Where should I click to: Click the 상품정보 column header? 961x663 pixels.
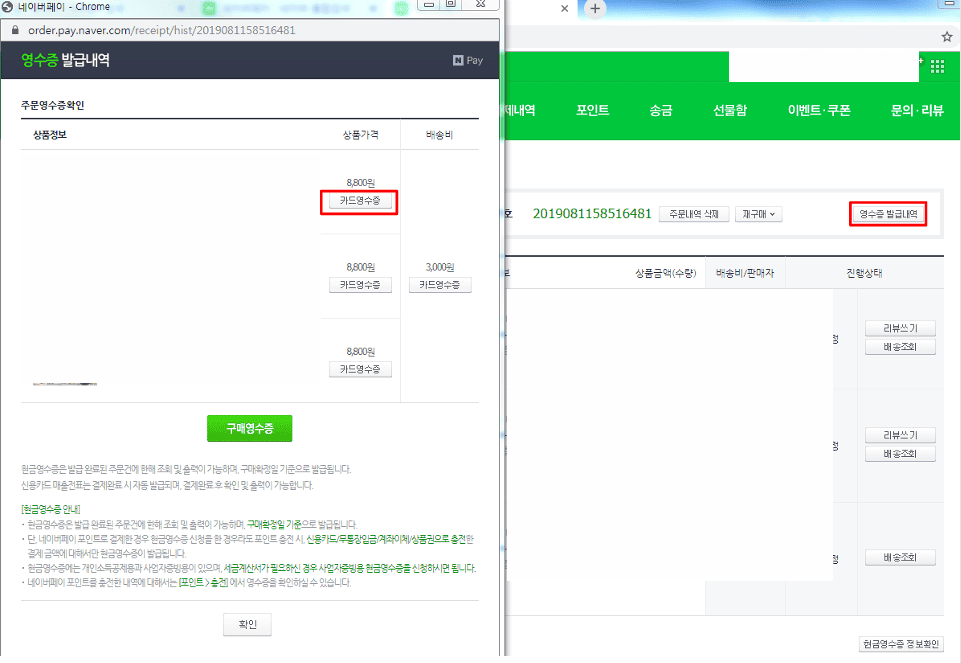click(50, 135)
